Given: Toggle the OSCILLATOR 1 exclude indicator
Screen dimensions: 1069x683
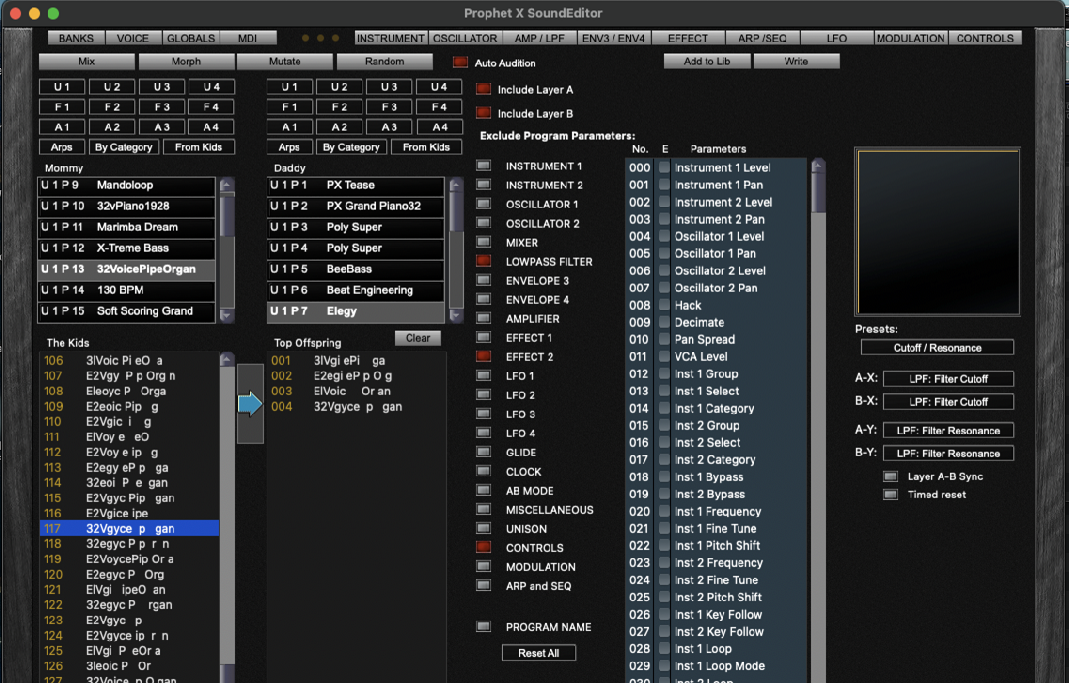Looking at the screenshot, I should (484, 204).
